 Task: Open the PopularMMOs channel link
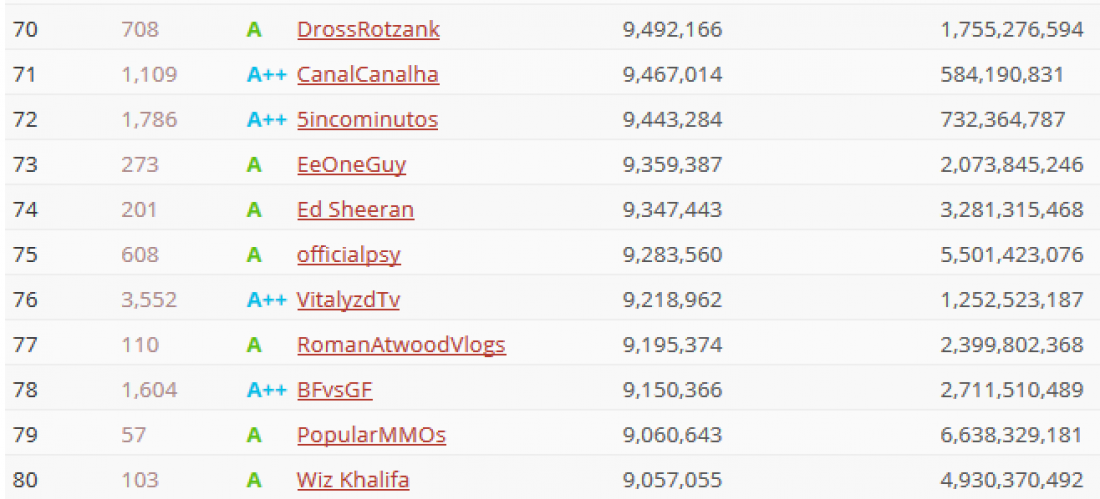(x=371, y=435)
